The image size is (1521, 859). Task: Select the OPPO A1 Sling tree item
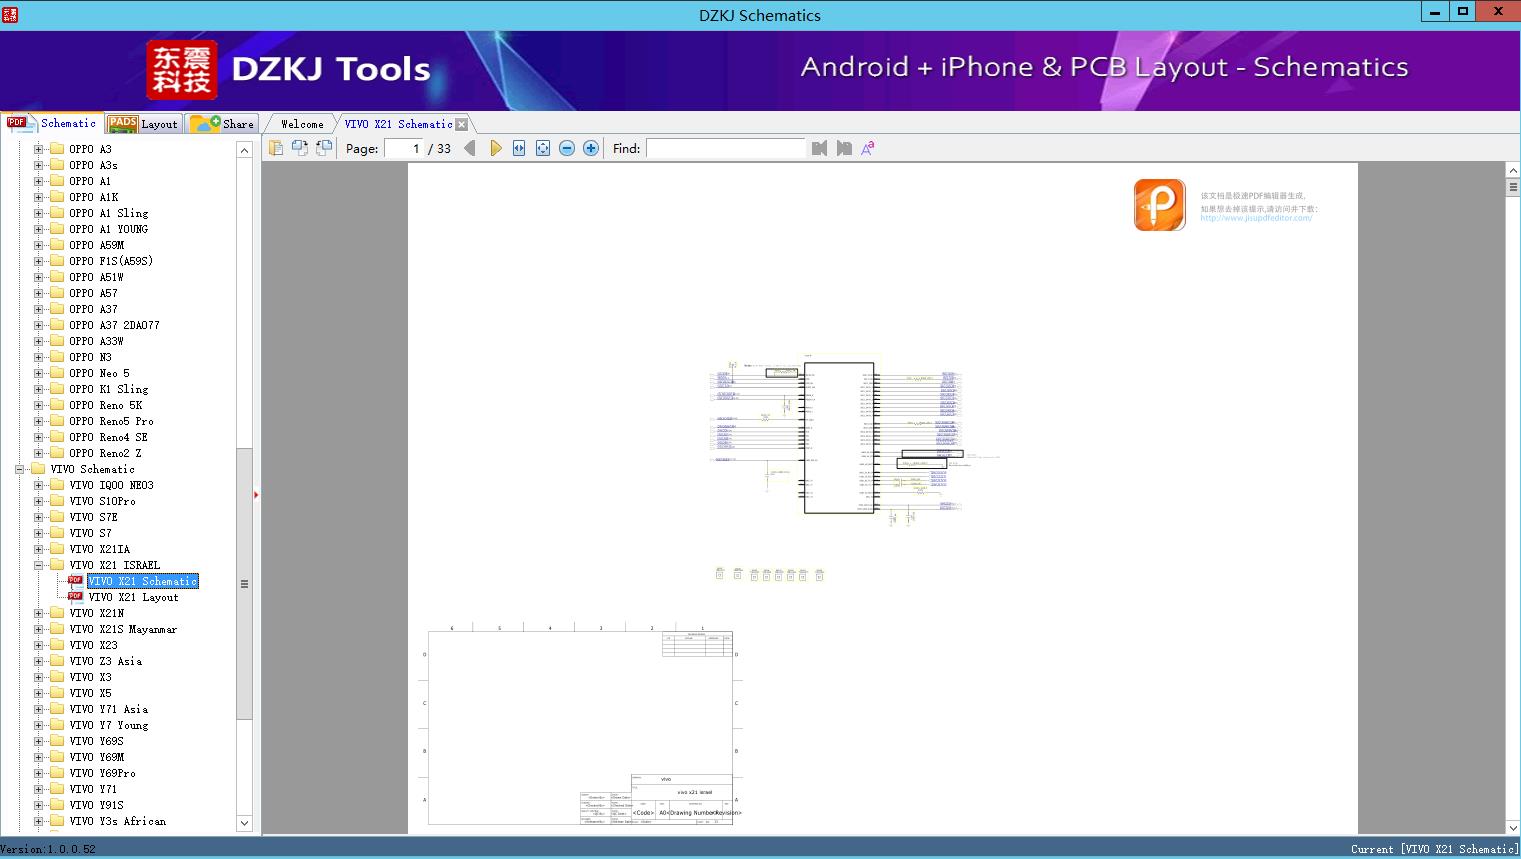[x=109, y=213]
